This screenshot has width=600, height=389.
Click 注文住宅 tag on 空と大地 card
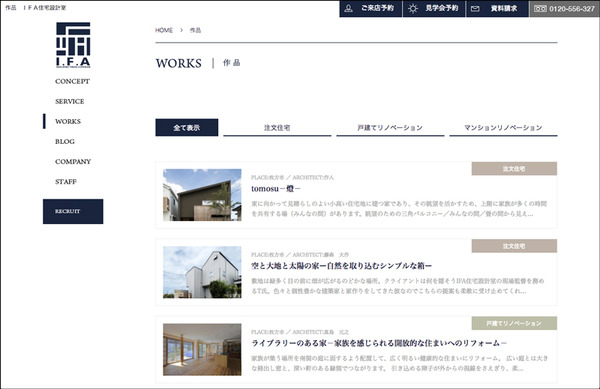click(x=514, y=246)
